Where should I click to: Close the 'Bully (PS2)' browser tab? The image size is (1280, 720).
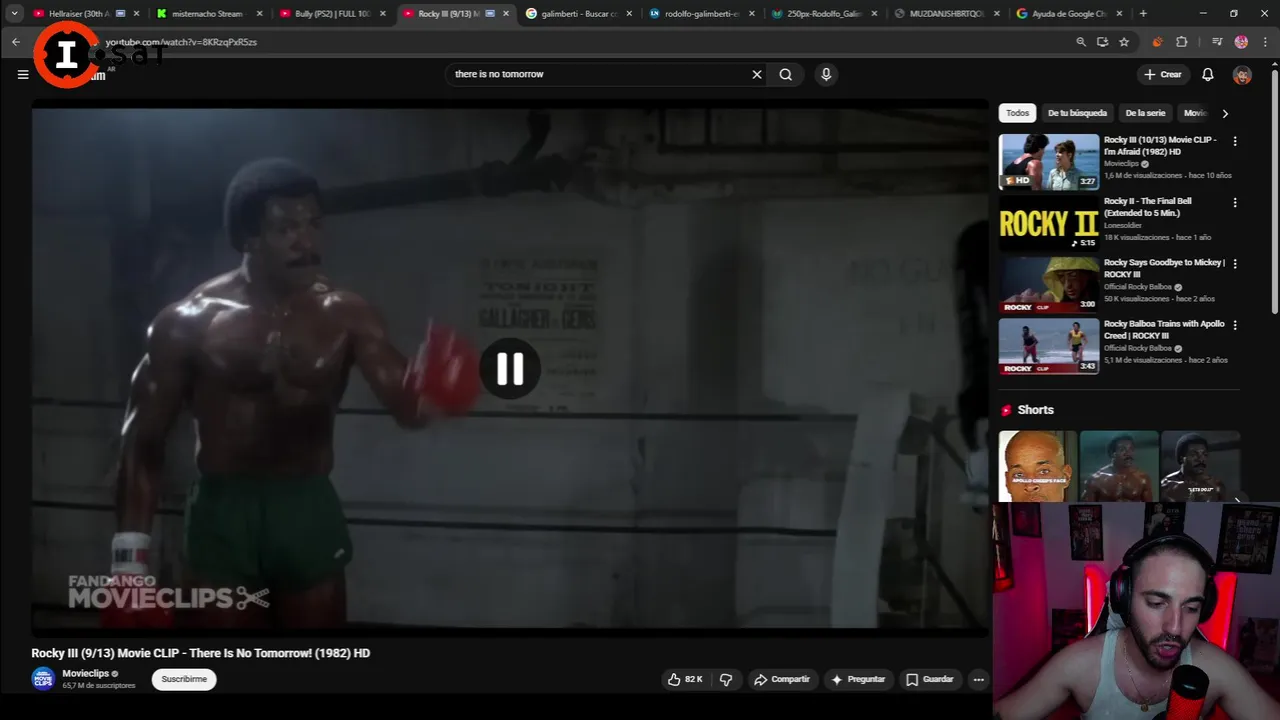(x=383, y=14)
